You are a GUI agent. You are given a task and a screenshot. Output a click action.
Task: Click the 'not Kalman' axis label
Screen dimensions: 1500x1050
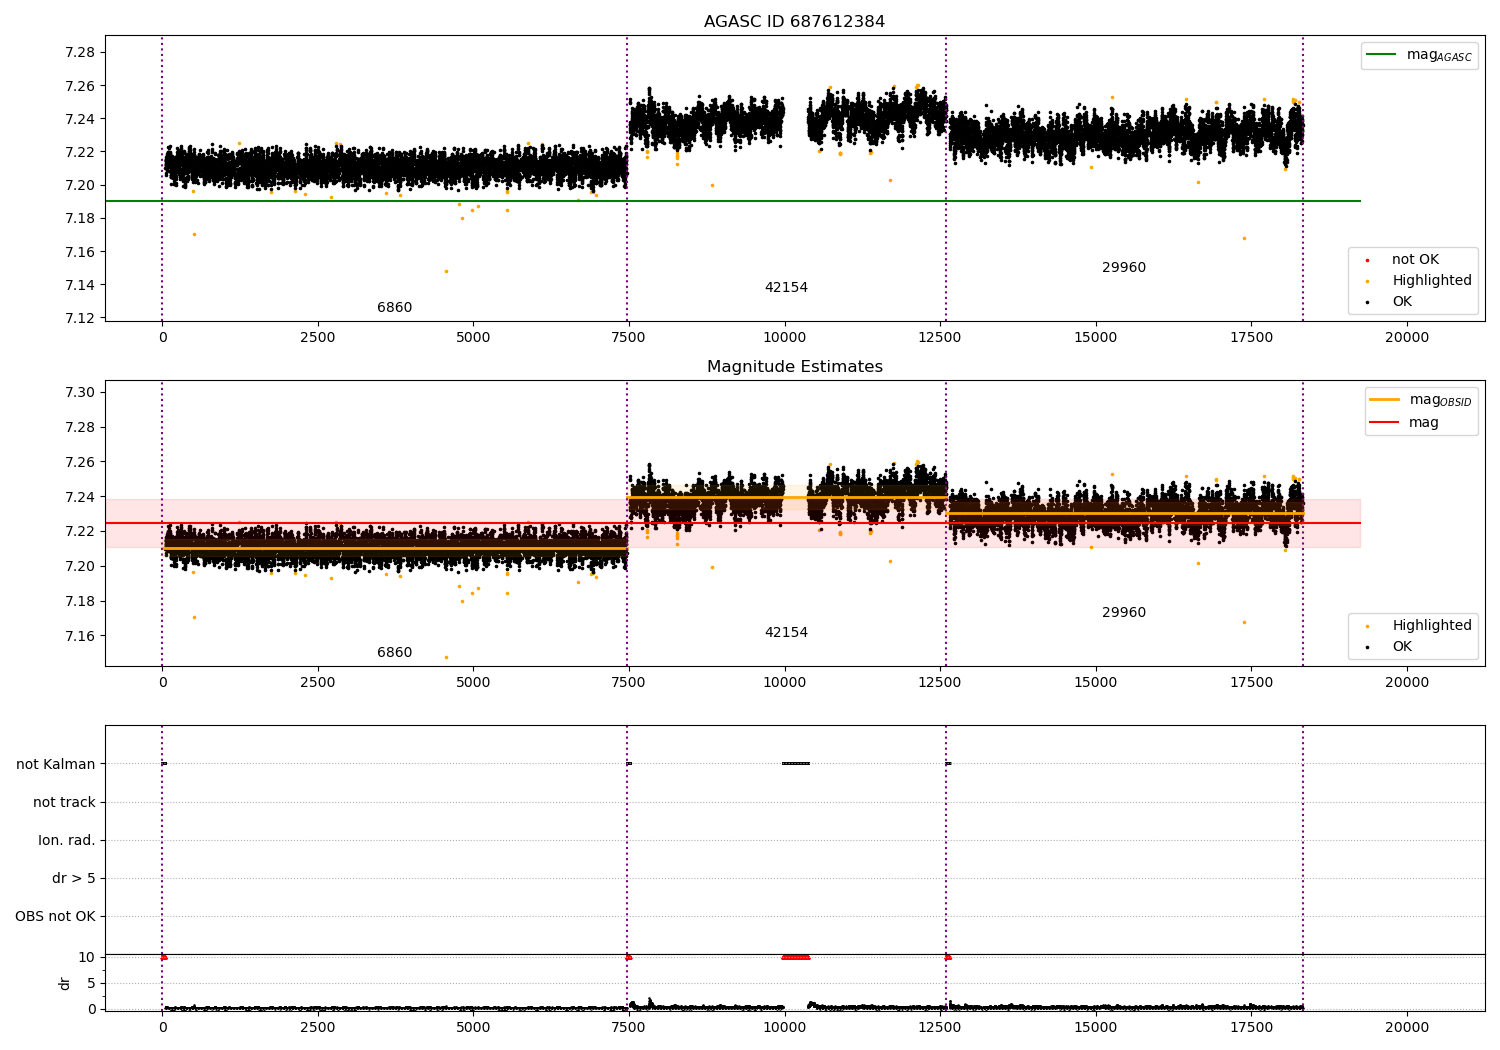tap(56, 765)
